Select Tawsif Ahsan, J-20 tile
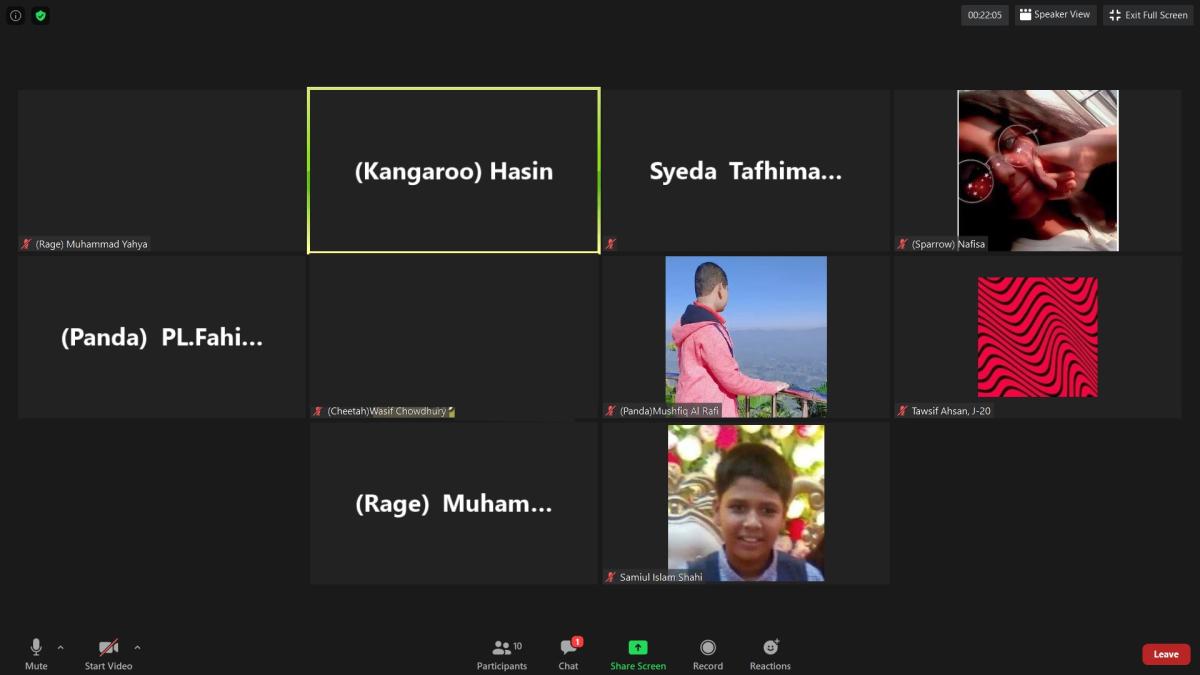 pyautogui.click(x=1037, y=337)
